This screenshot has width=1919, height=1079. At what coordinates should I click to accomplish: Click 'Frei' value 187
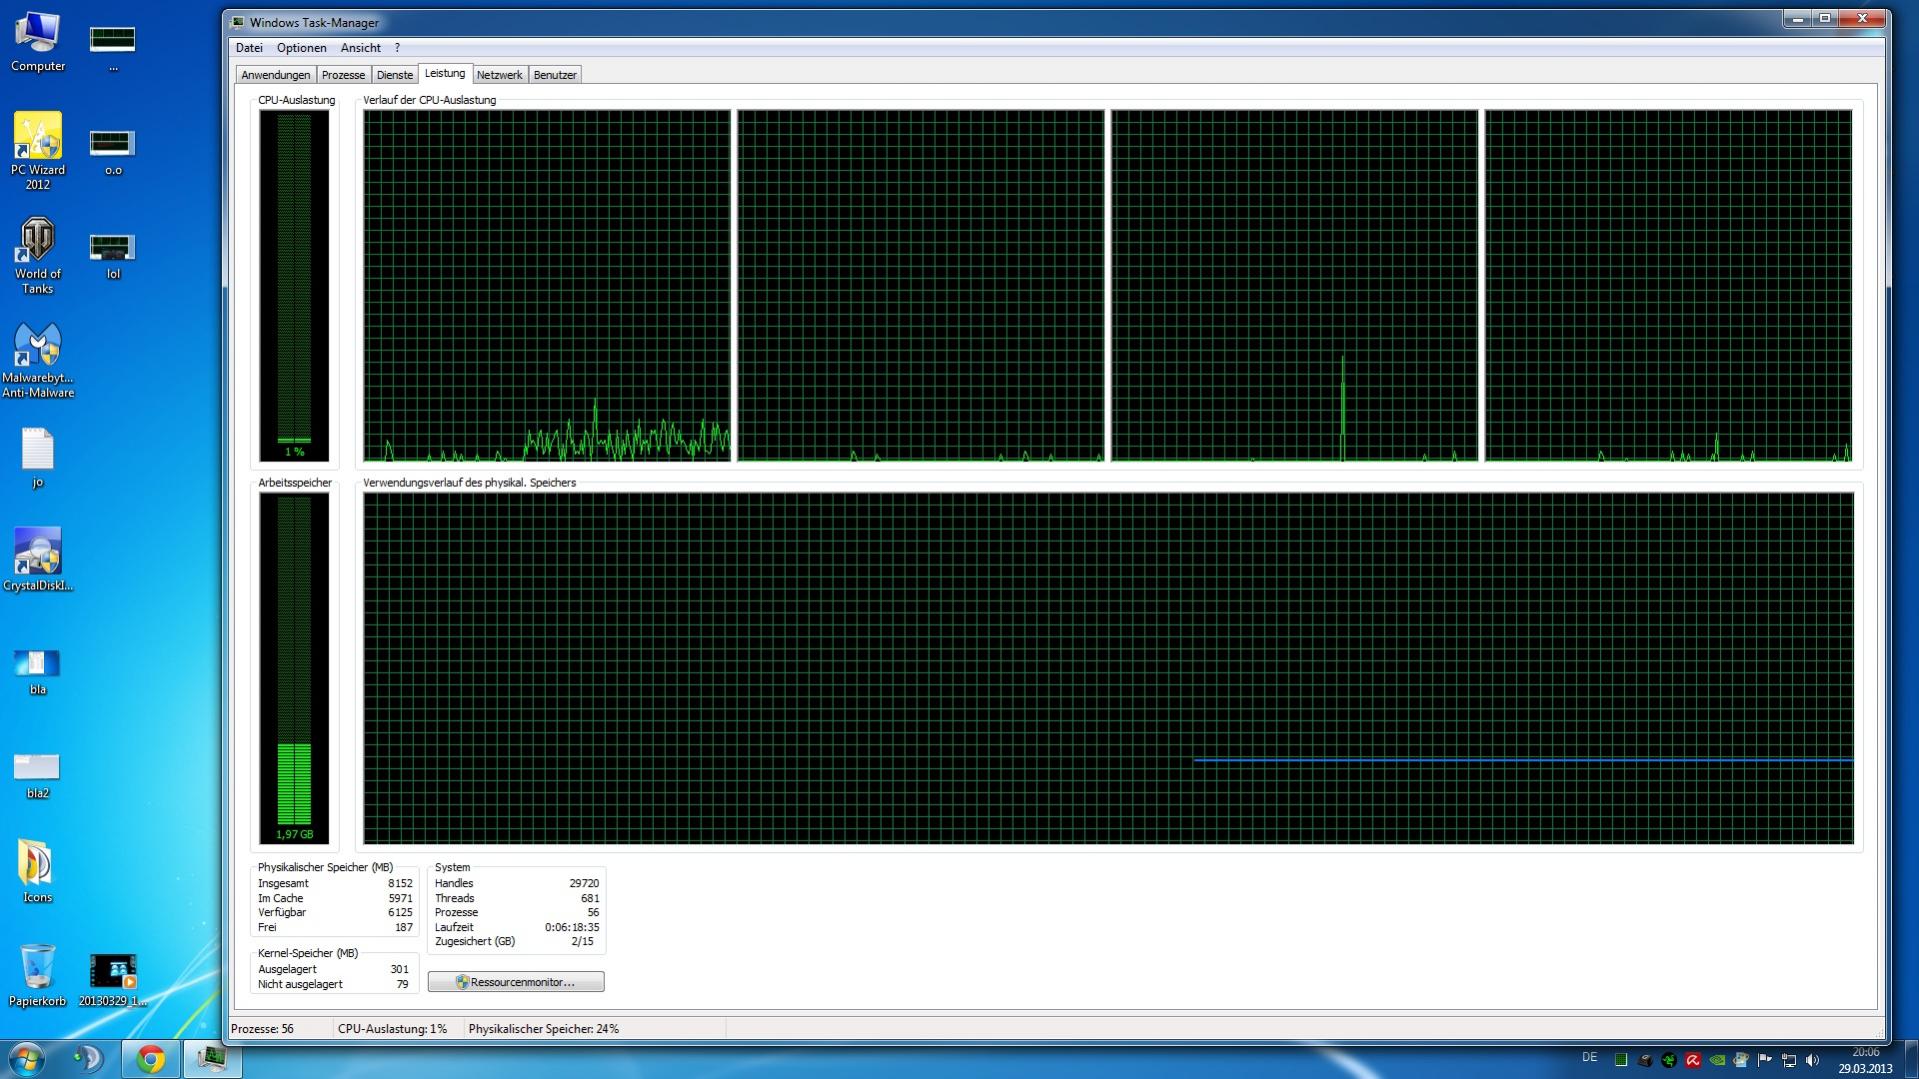pyautogui.click(x=404, y=928)
